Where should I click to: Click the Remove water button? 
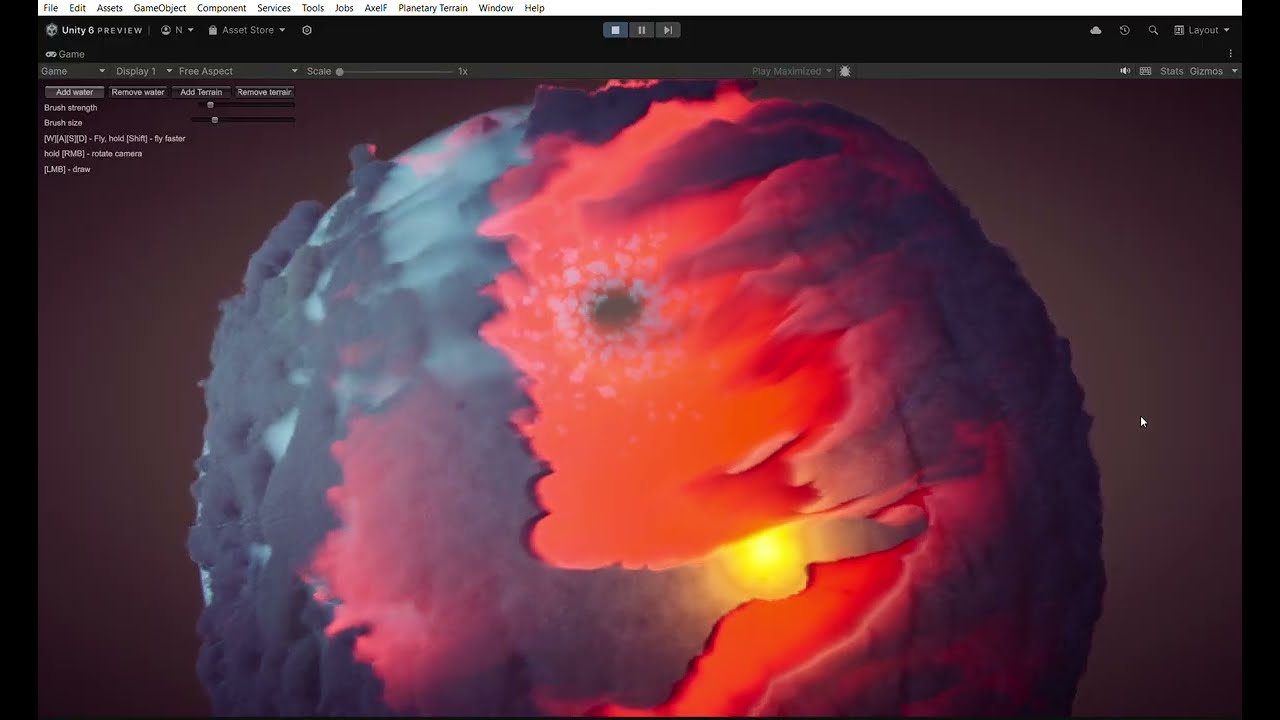point(138,92)
